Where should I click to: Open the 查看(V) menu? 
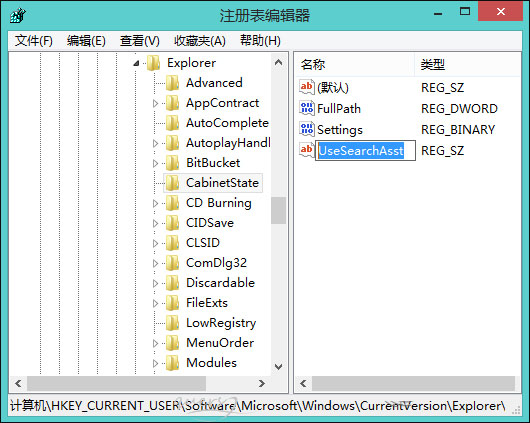tap(140, 41)
